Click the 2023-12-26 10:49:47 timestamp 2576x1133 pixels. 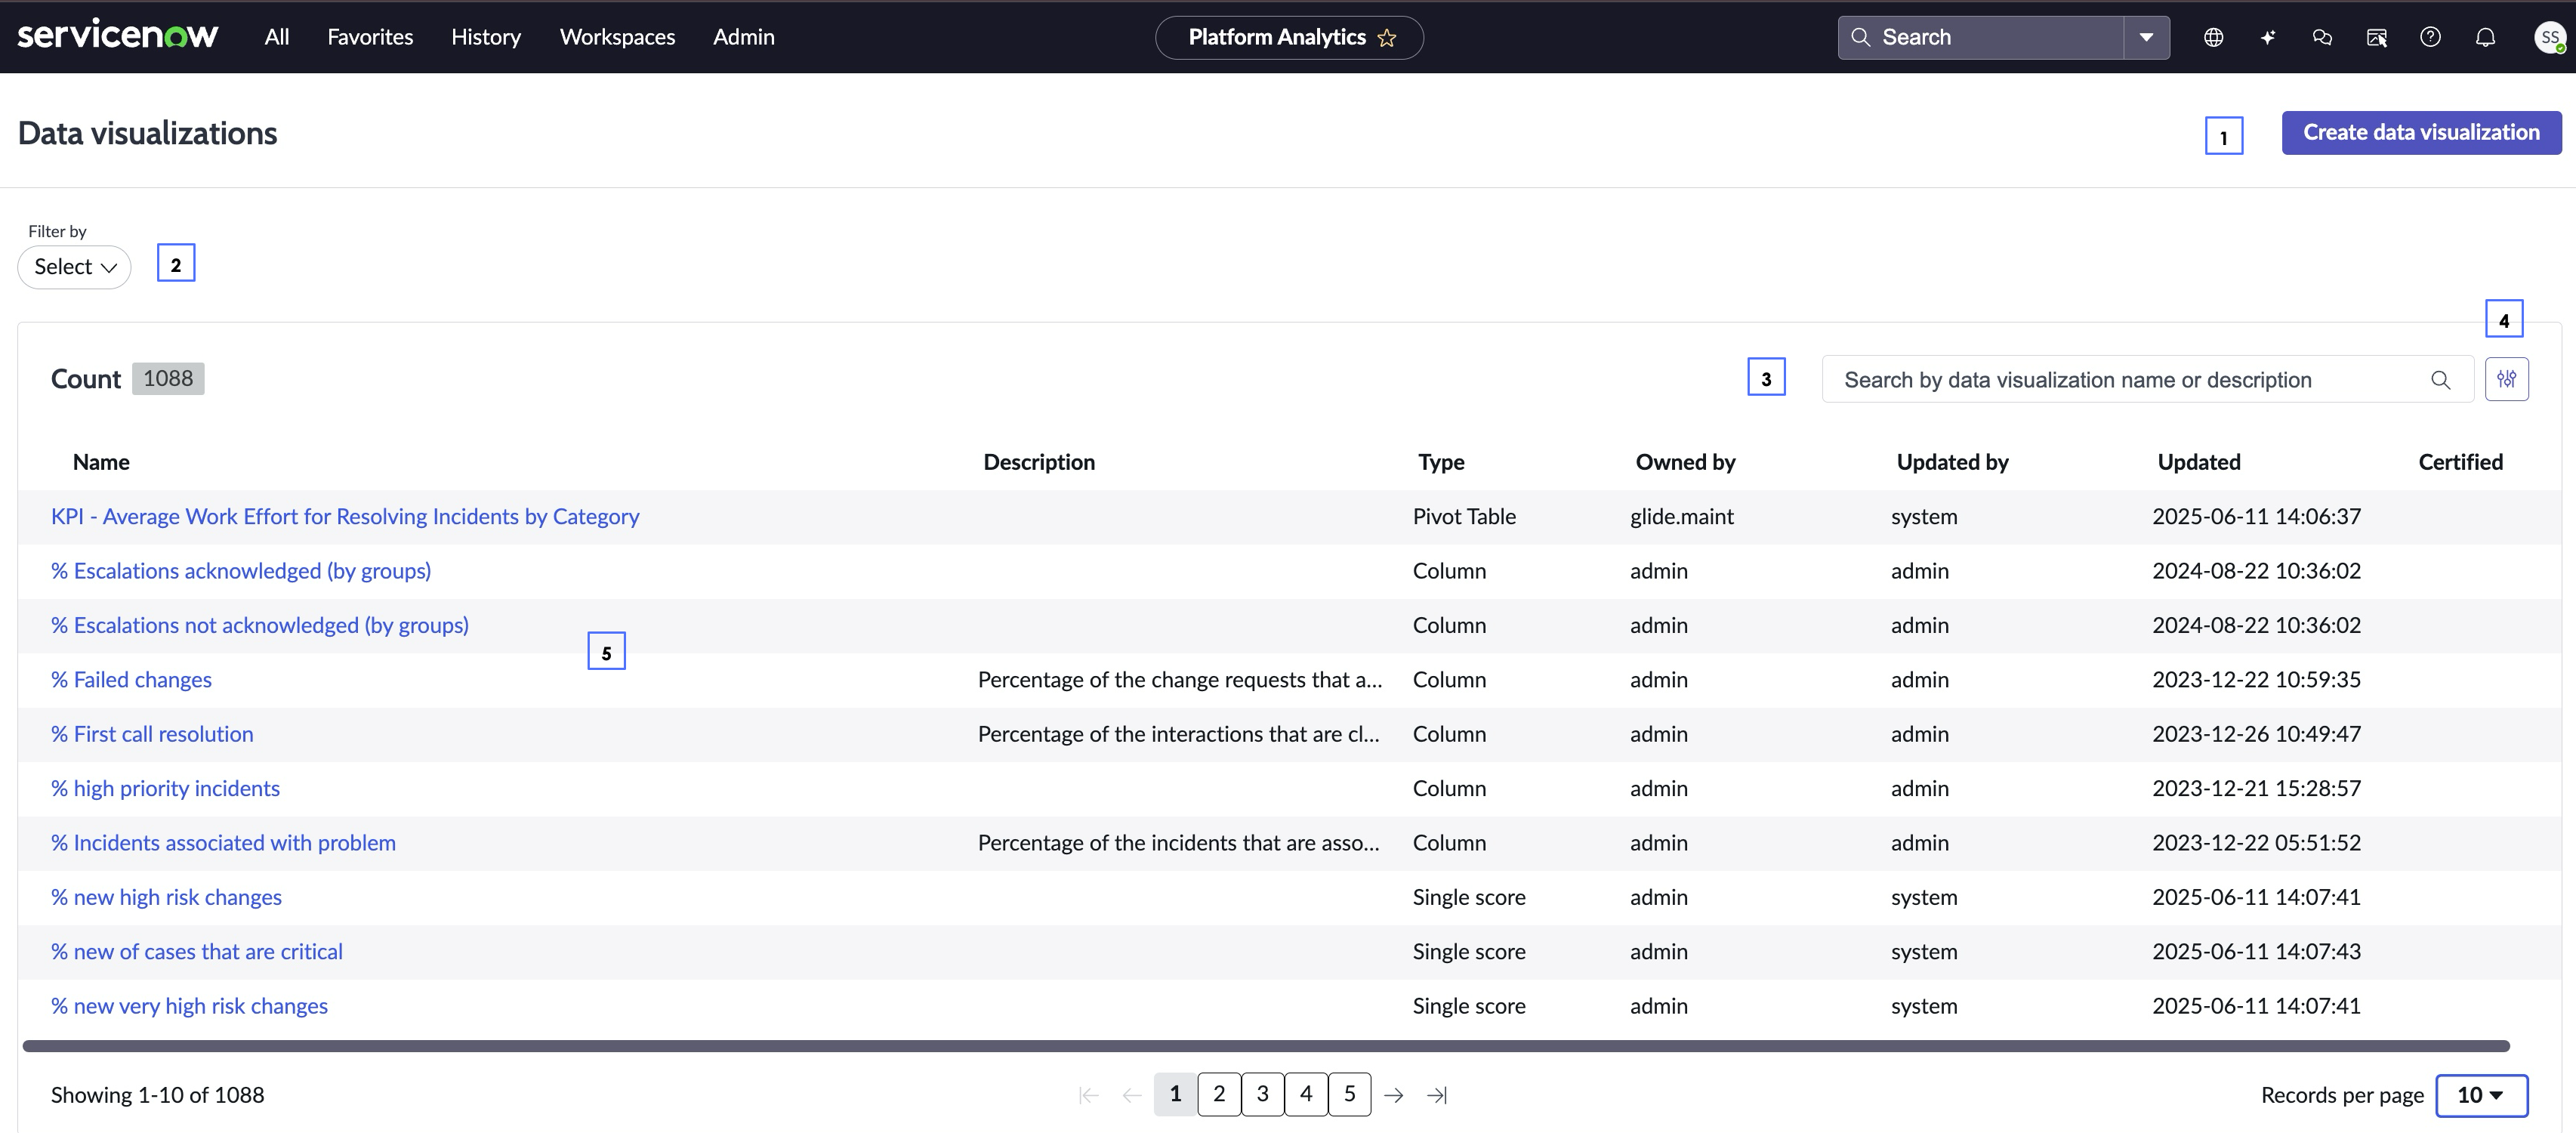tap(2256, 734)
